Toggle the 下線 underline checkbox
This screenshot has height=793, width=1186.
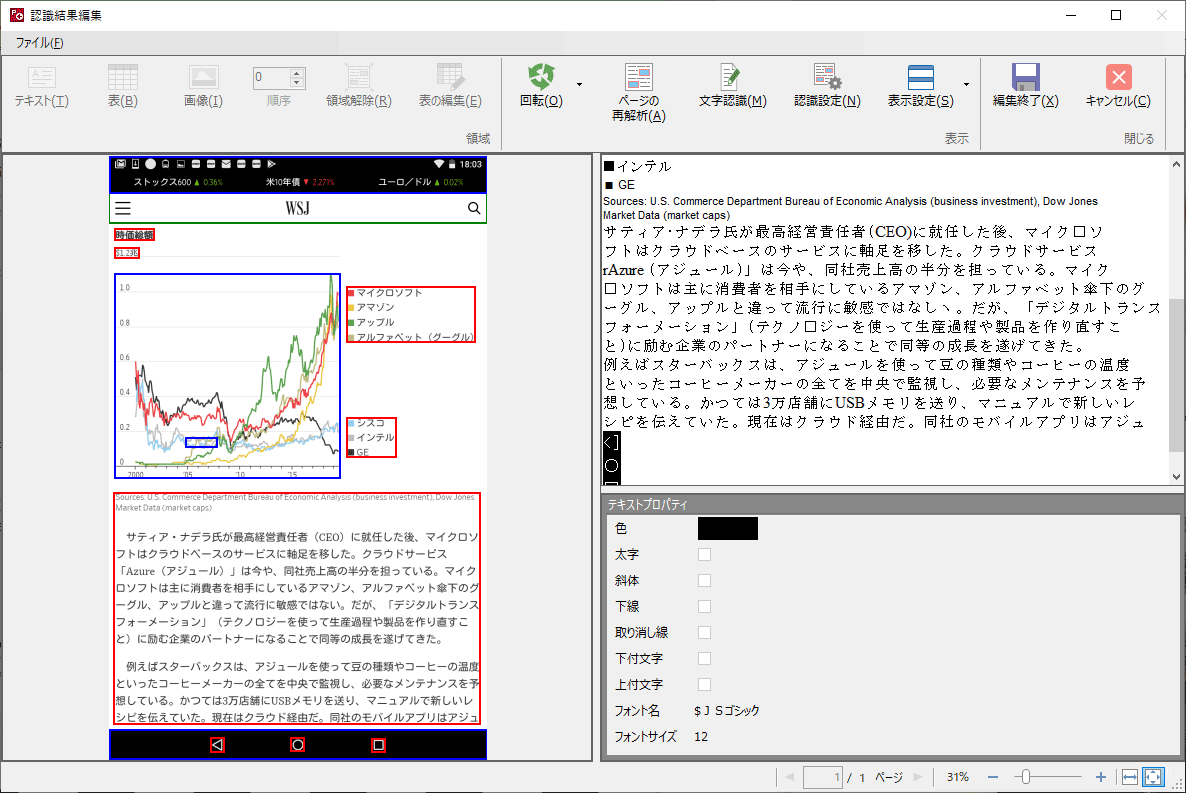tap(704, 606)
